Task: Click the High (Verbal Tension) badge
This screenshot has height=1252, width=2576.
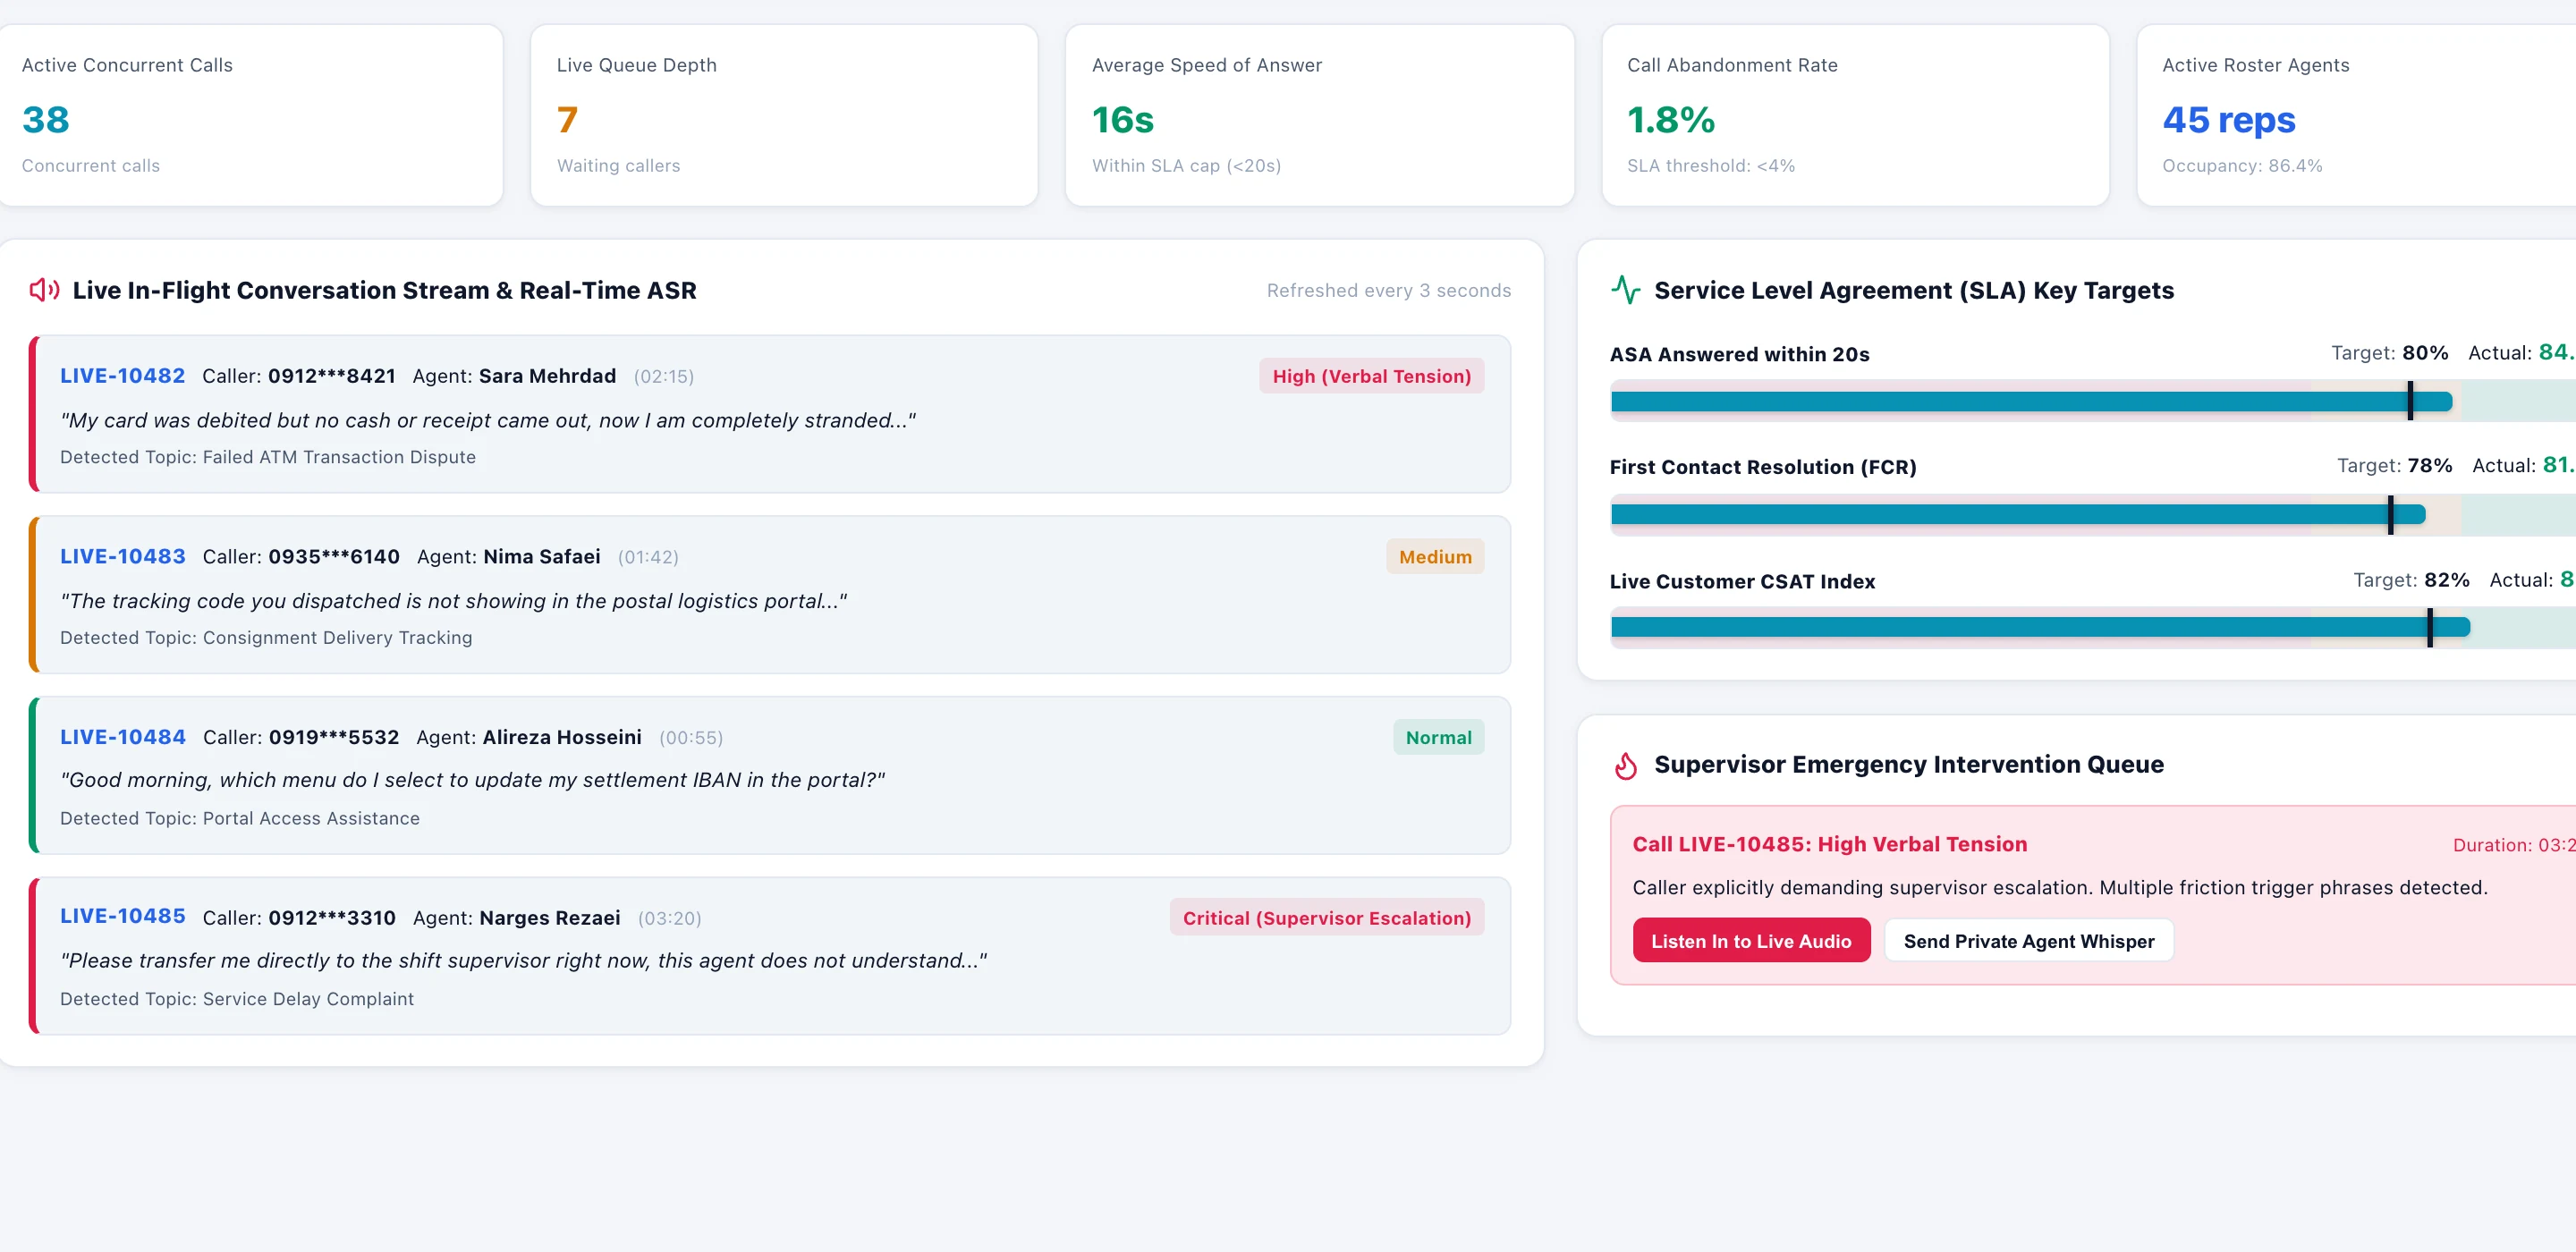Action: click(x=1371, y=376)
